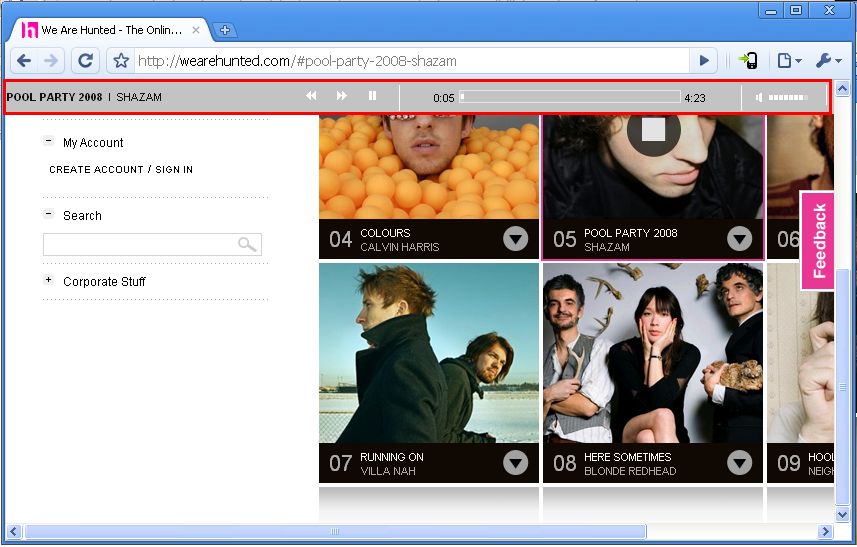
Task: Collapse the My Account section
Action: pos(48,142)
